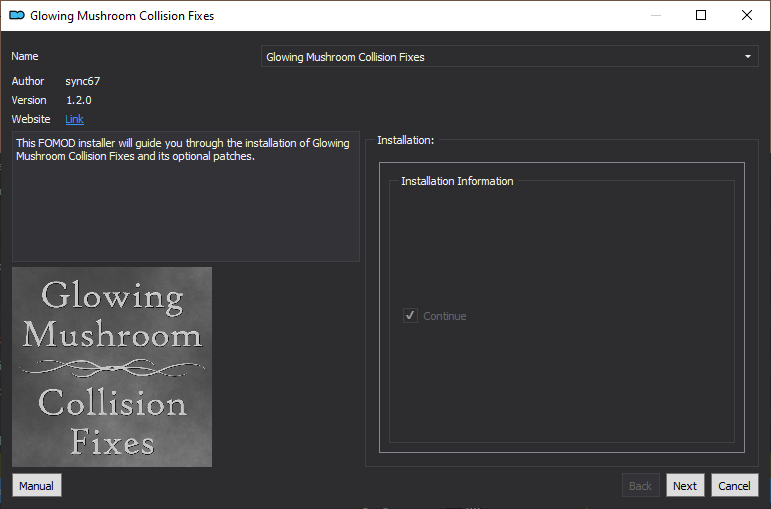
Task: Click the window title text in title bar
Action: 122,16
